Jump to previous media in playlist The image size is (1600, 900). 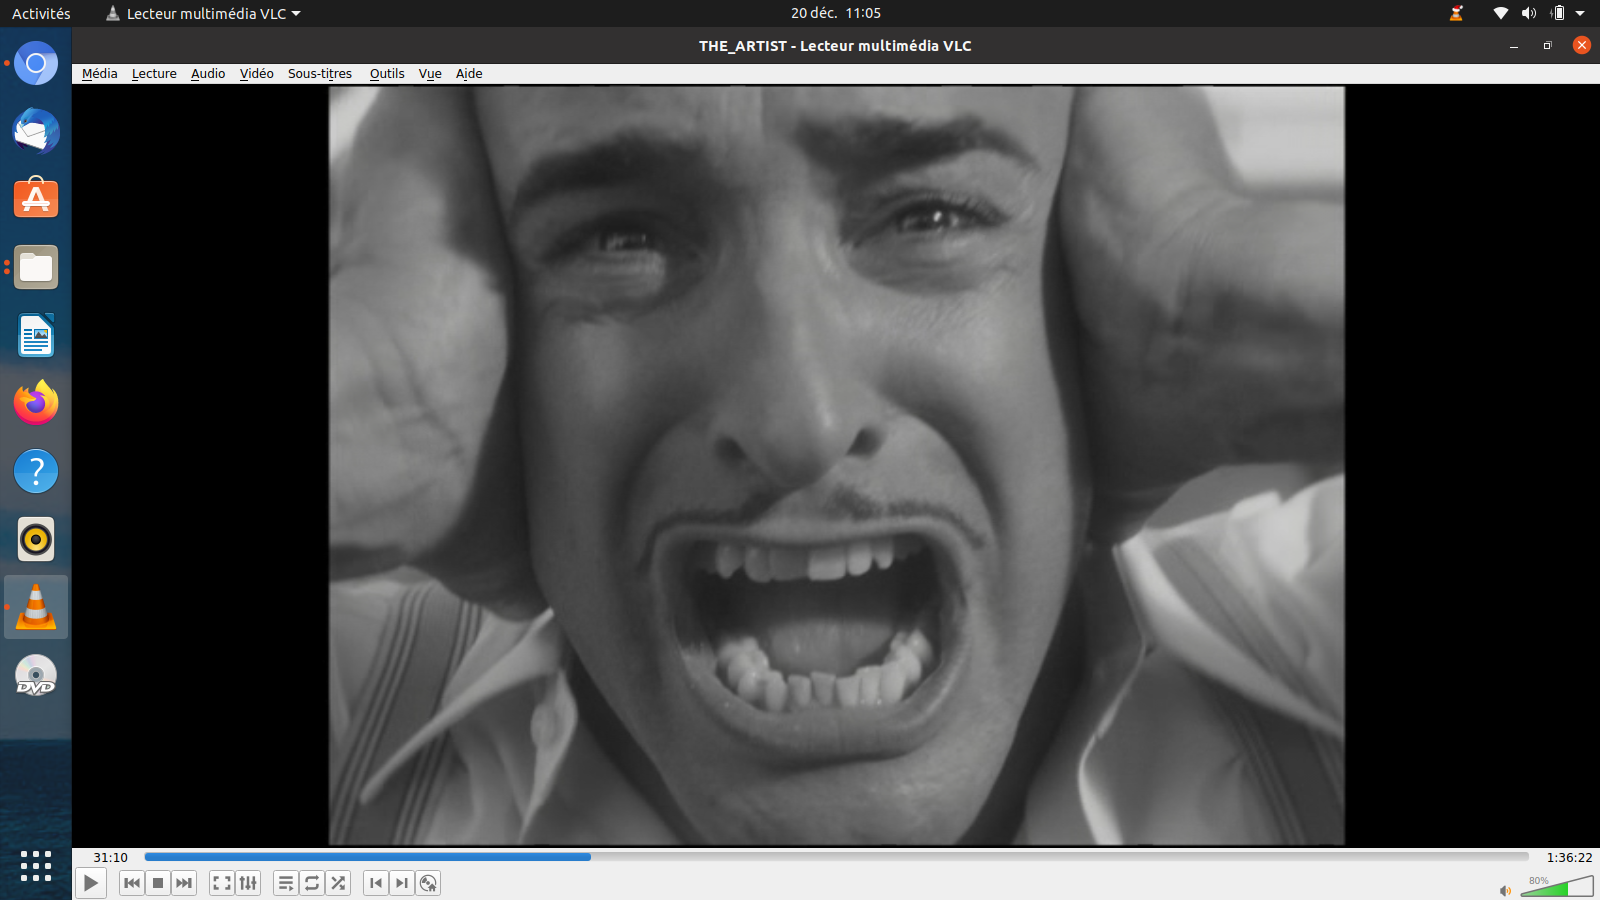pos(131,883)
